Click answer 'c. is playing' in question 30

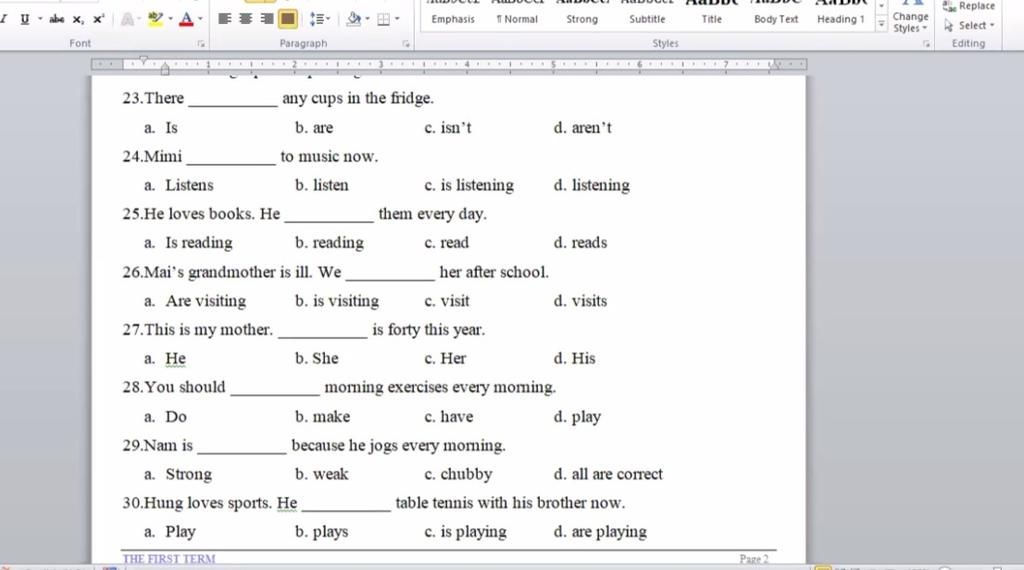pyautogui.click(x=466, y=531)
